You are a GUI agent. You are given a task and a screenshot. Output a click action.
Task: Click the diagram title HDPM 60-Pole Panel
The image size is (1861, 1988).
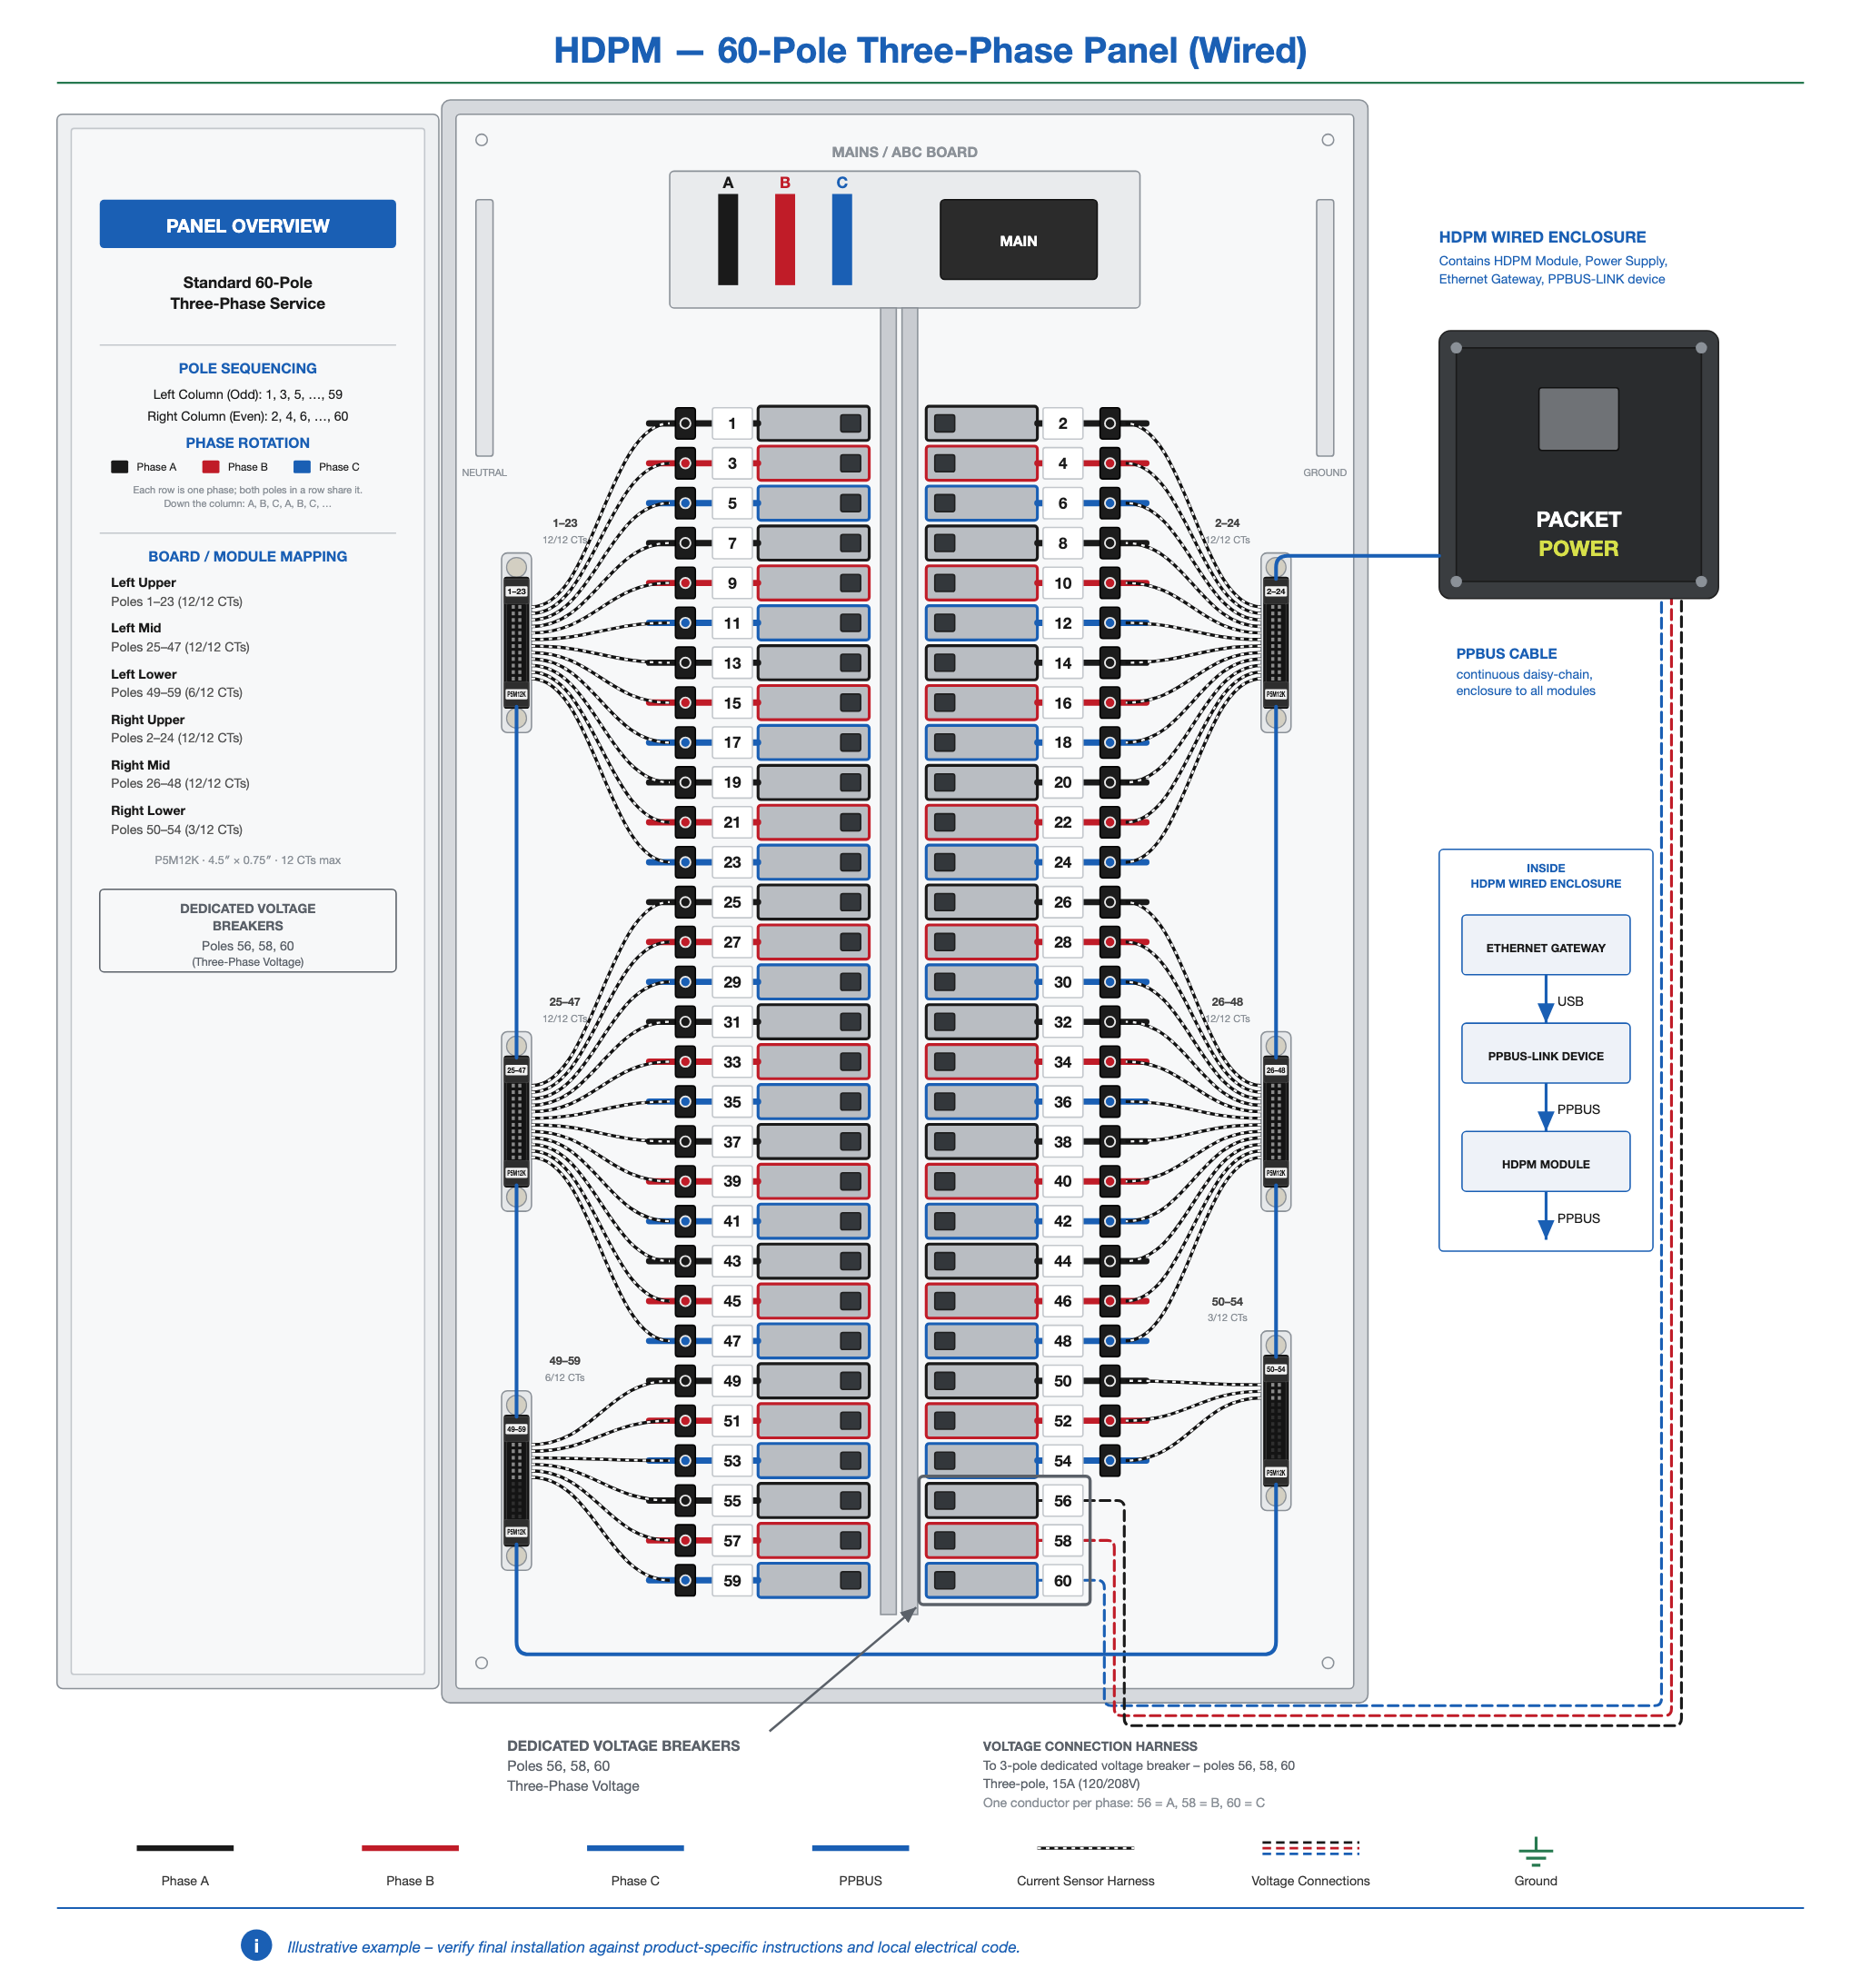coord(930,50)
